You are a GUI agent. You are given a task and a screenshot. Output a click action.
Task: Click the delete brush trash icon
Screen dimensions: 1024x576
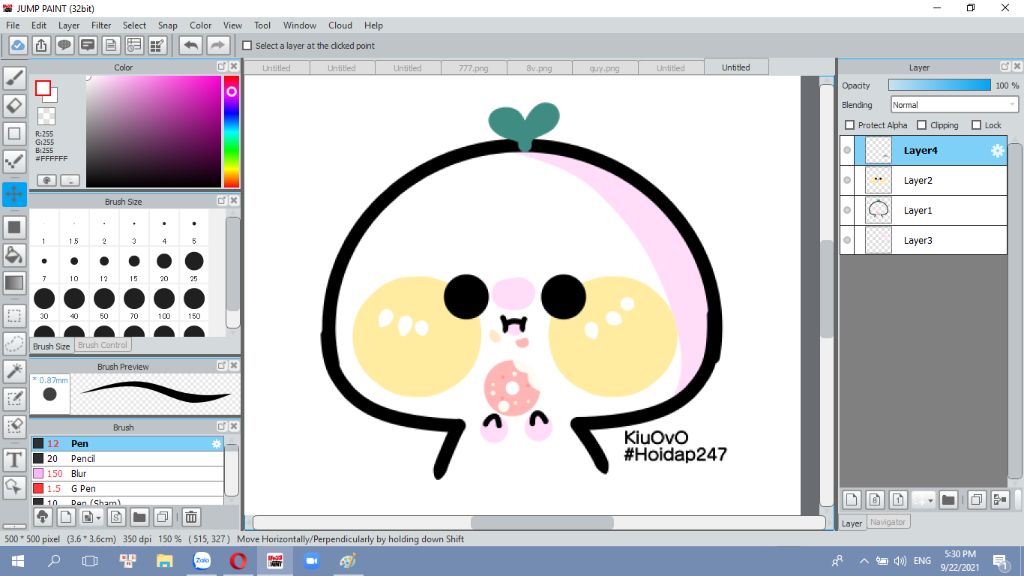[x=191, y=517]
